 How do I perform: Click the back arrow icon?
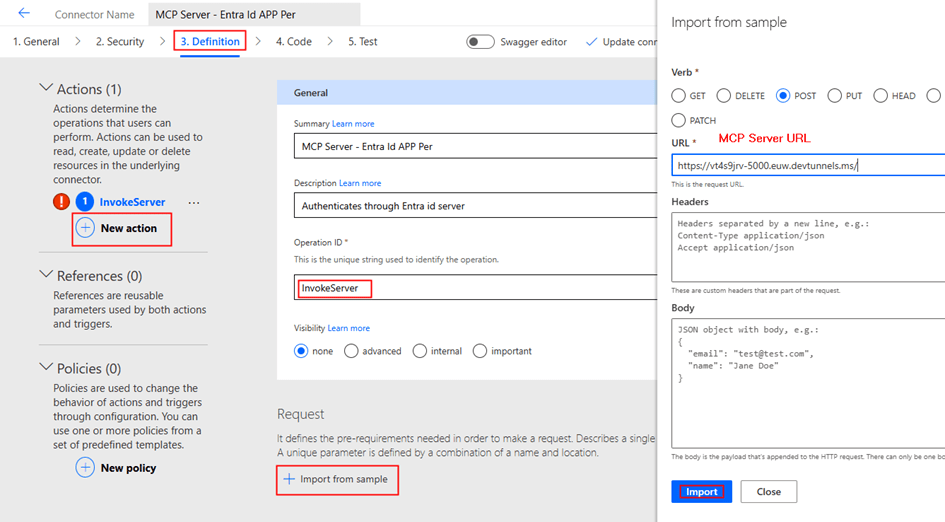[x=24, y=14]
